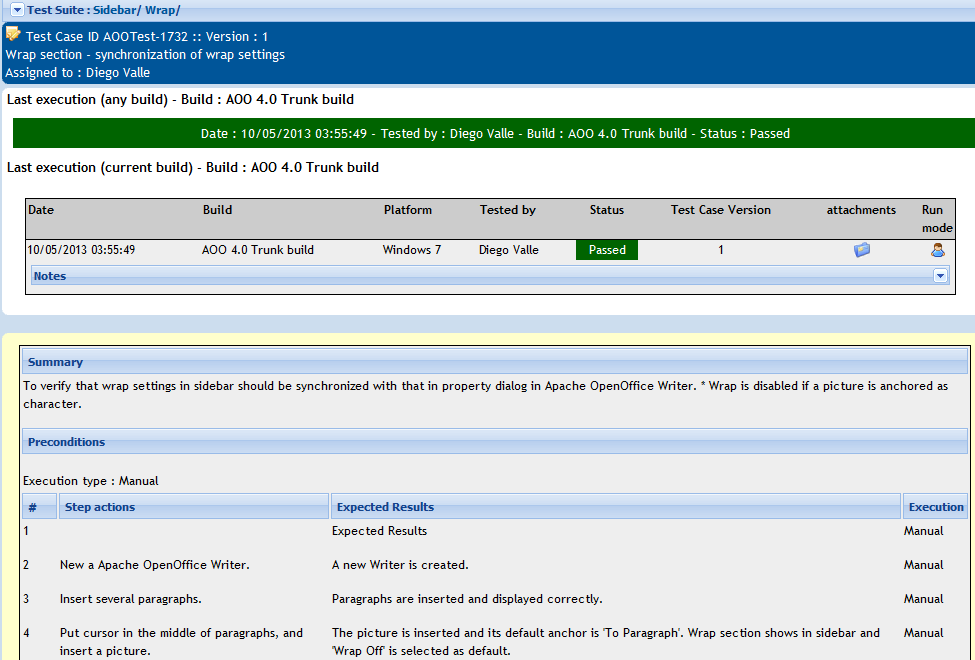Viewport: 975px width, 660px height.
Task: Click Wrap section synchronization title text
Action: 146,54
